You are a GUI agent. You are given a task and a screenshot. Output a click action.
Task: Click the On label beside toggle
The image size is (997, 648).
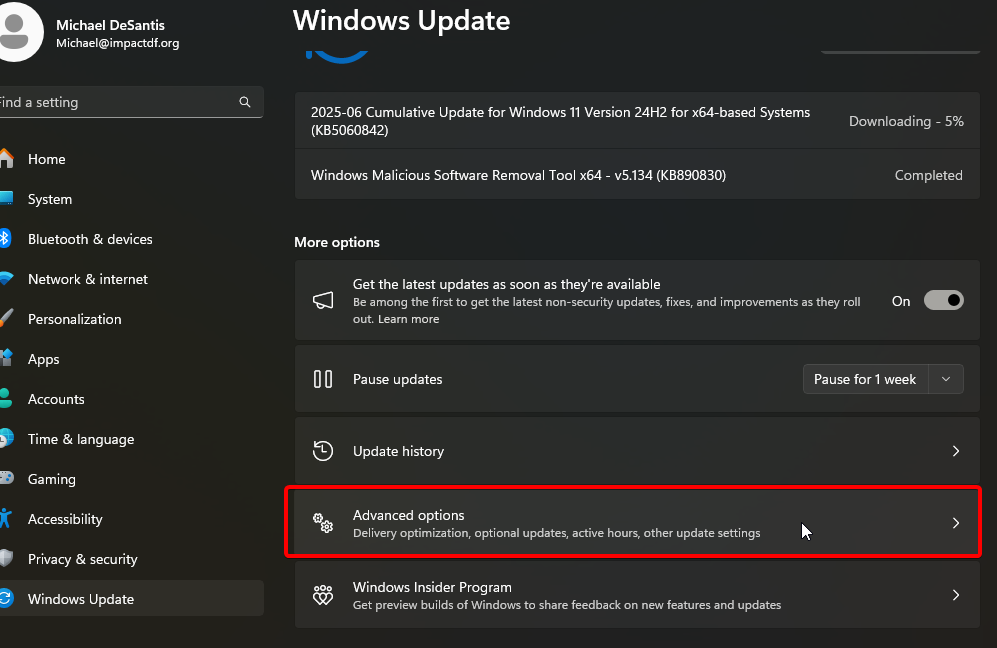pyautogui.click(x=901, y=301)
